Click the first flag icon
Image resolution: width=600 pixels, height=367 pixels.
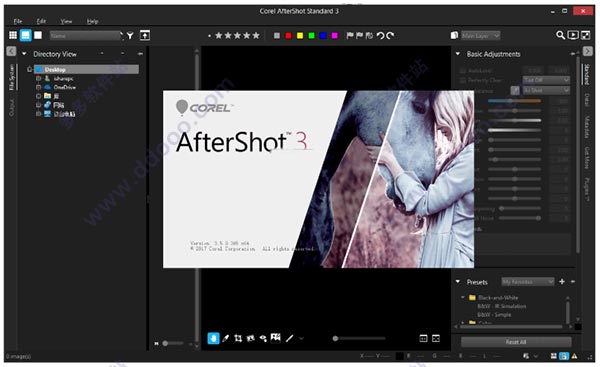pyautogui.click(x=349, y=36)
